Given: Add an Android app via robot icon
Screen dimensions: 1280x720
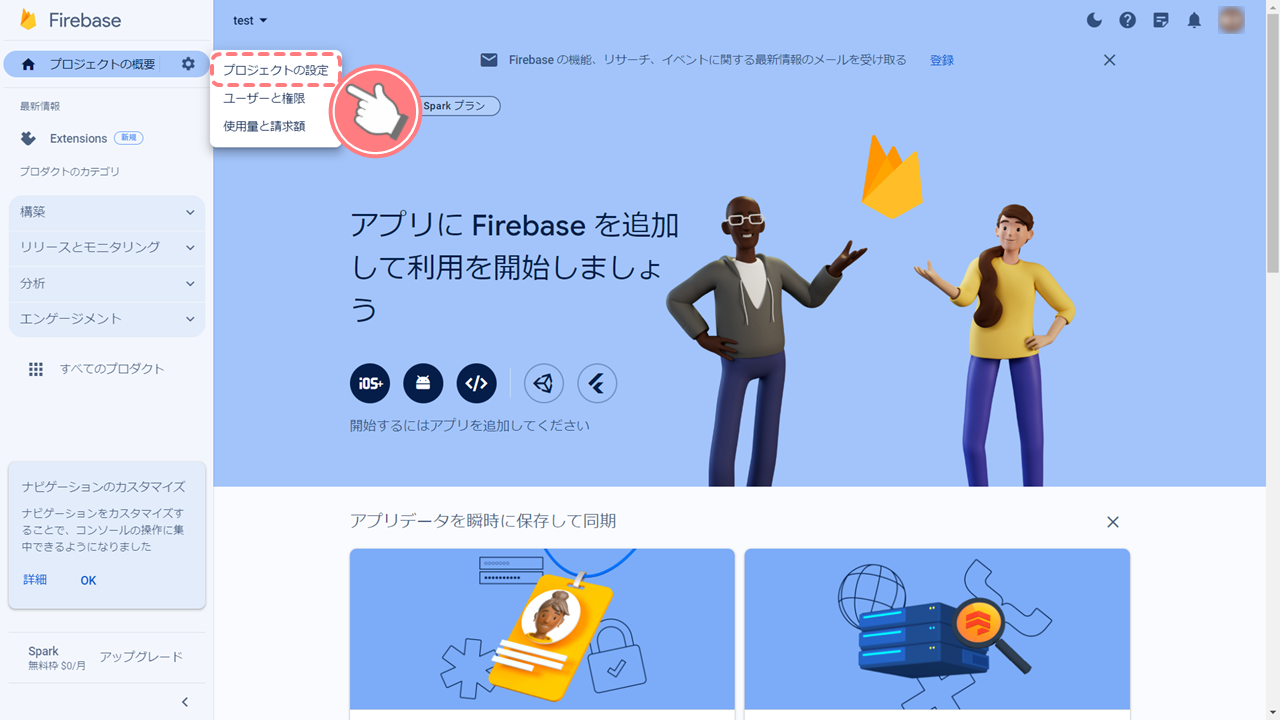Looking at the screenshot, I should [x=423, y=383].
